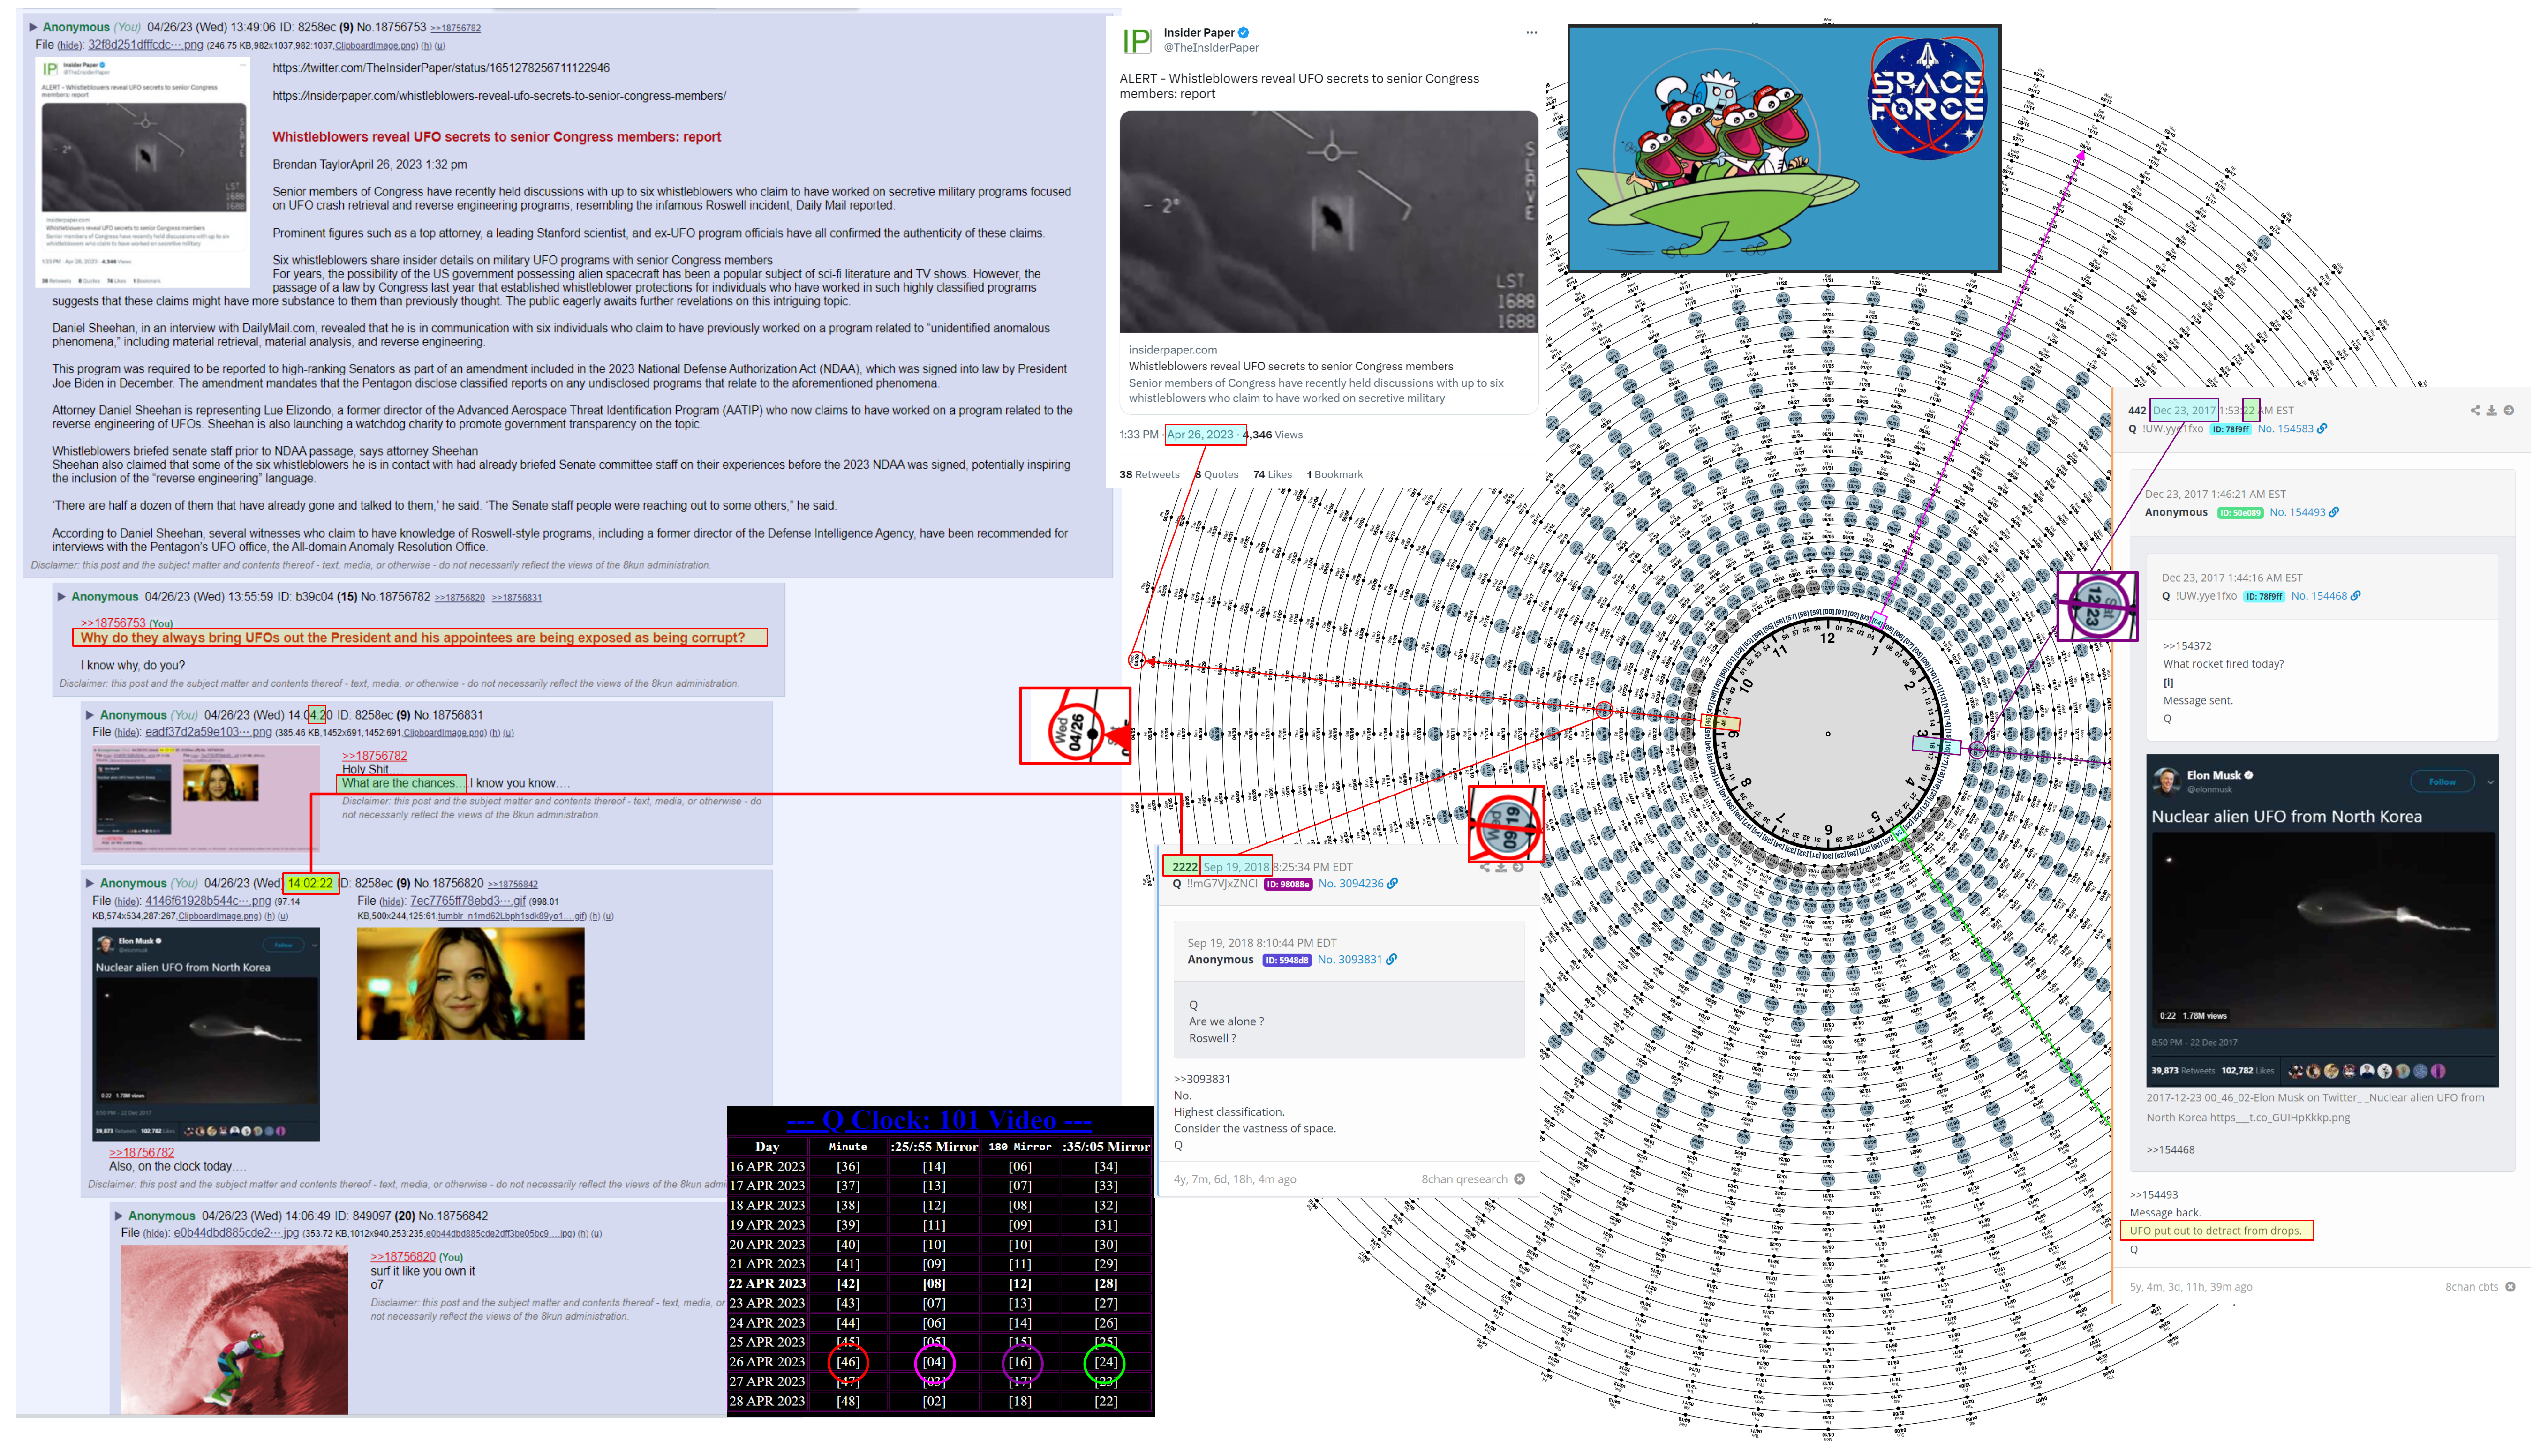Screen dimensions: 2533x1456
Task: Expand post No.18756782 triangle menu
Action: [61, 597]
